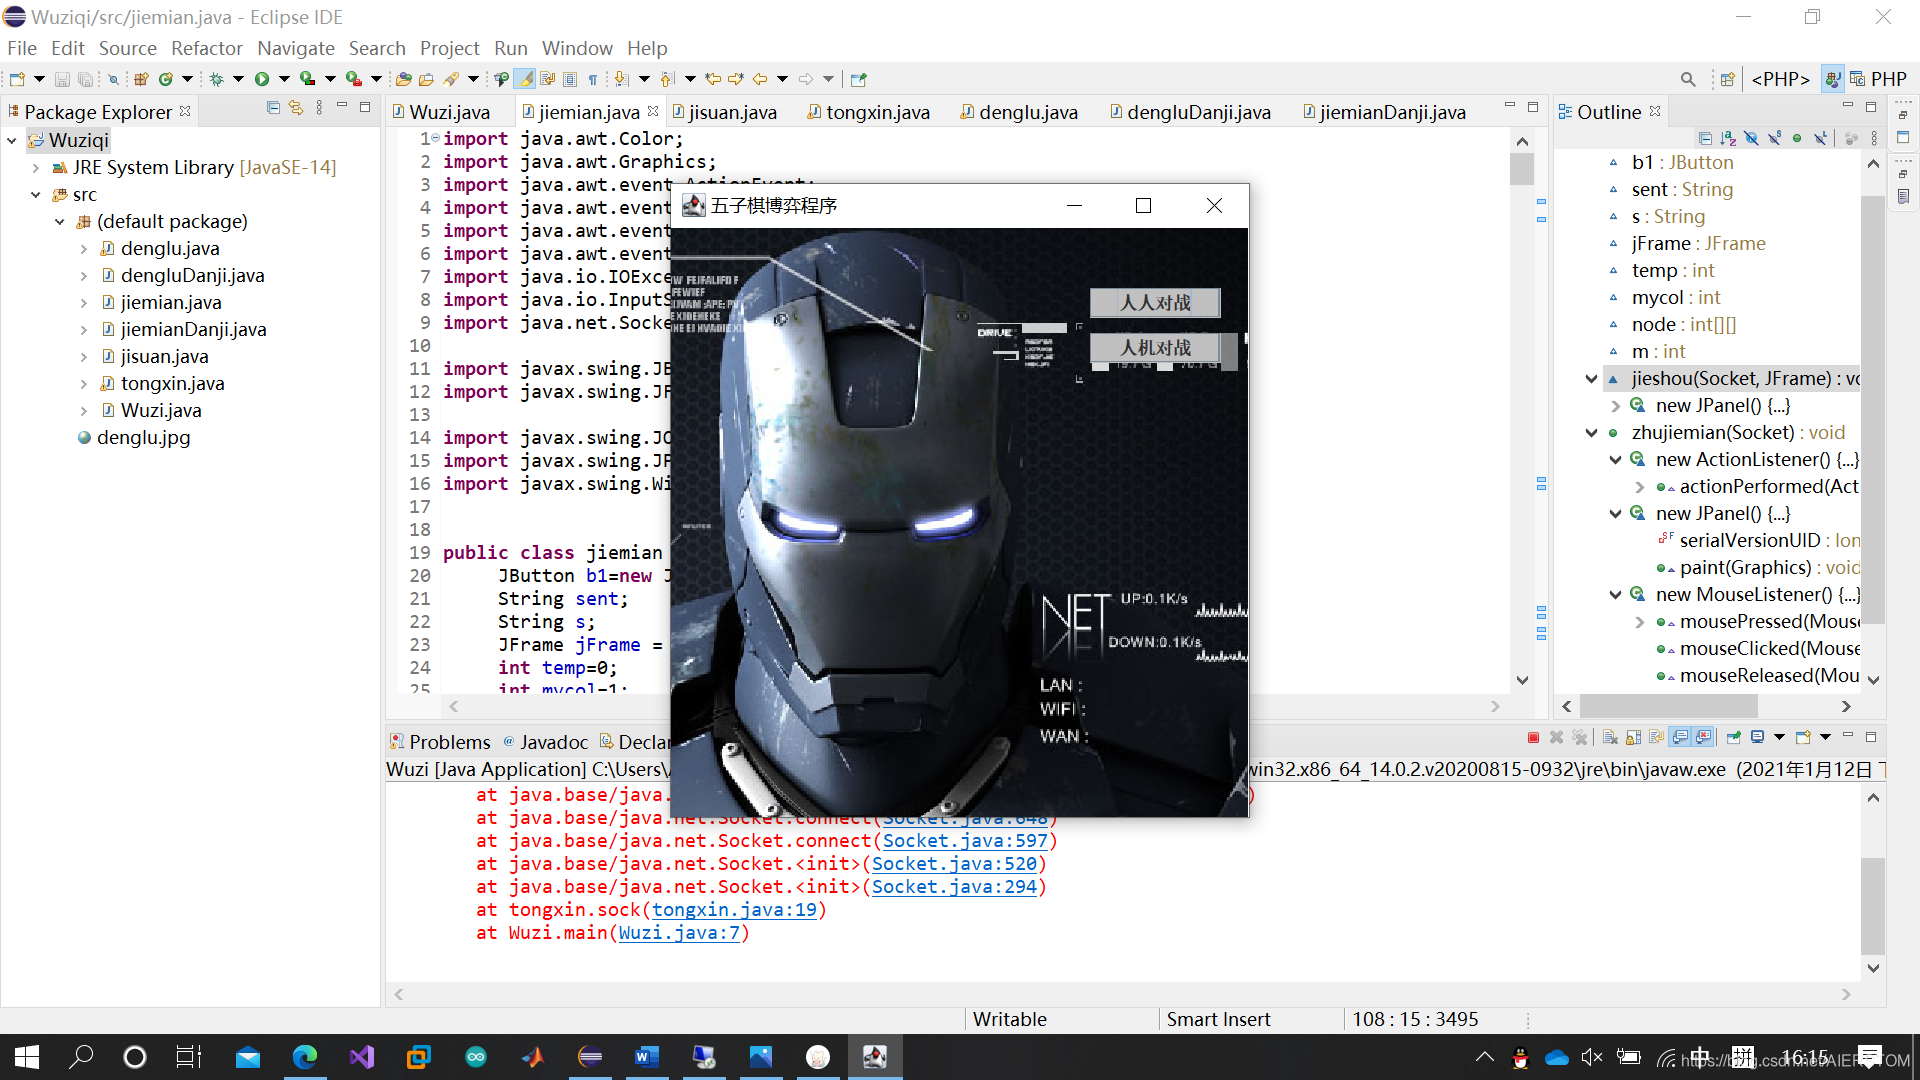Expand denglu.java in Package Explorer
Viewport: 1920px width, 1080px height.
(84, 249)
